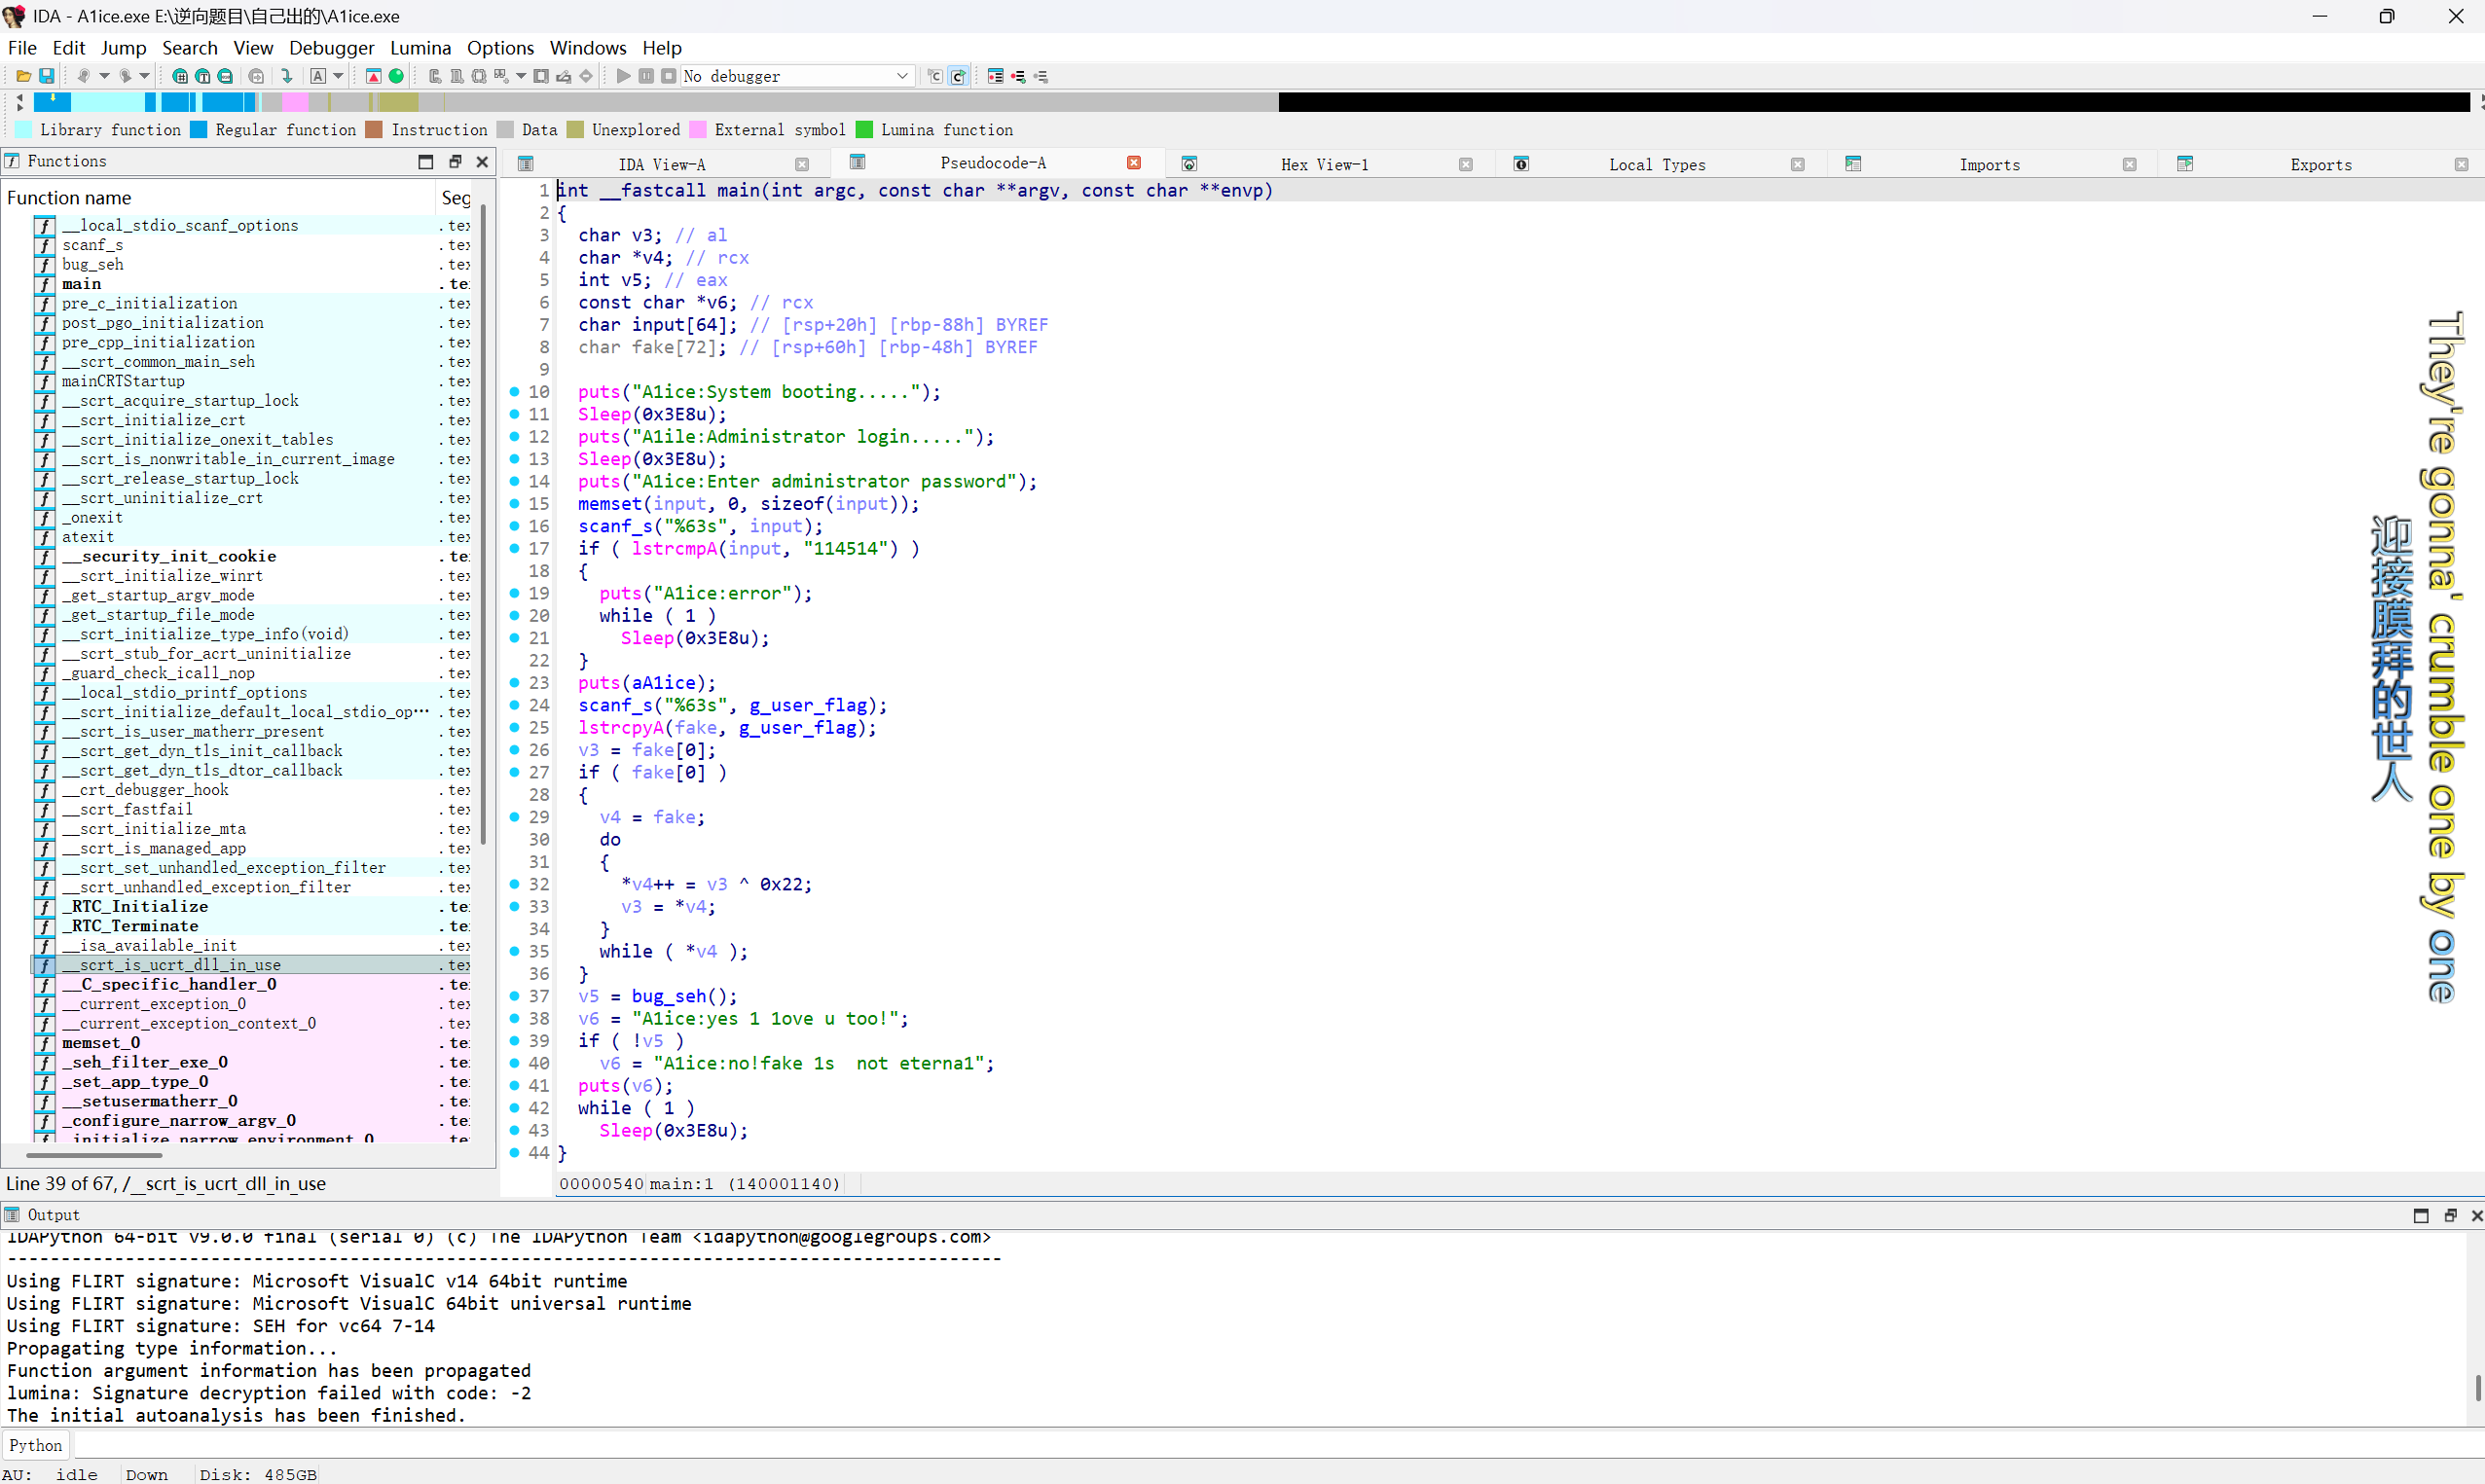This screenshot has height=1484, width=2485.
Task: Switch to the Imports tab
Action: pyautogui.click(x=1988, y=164)
